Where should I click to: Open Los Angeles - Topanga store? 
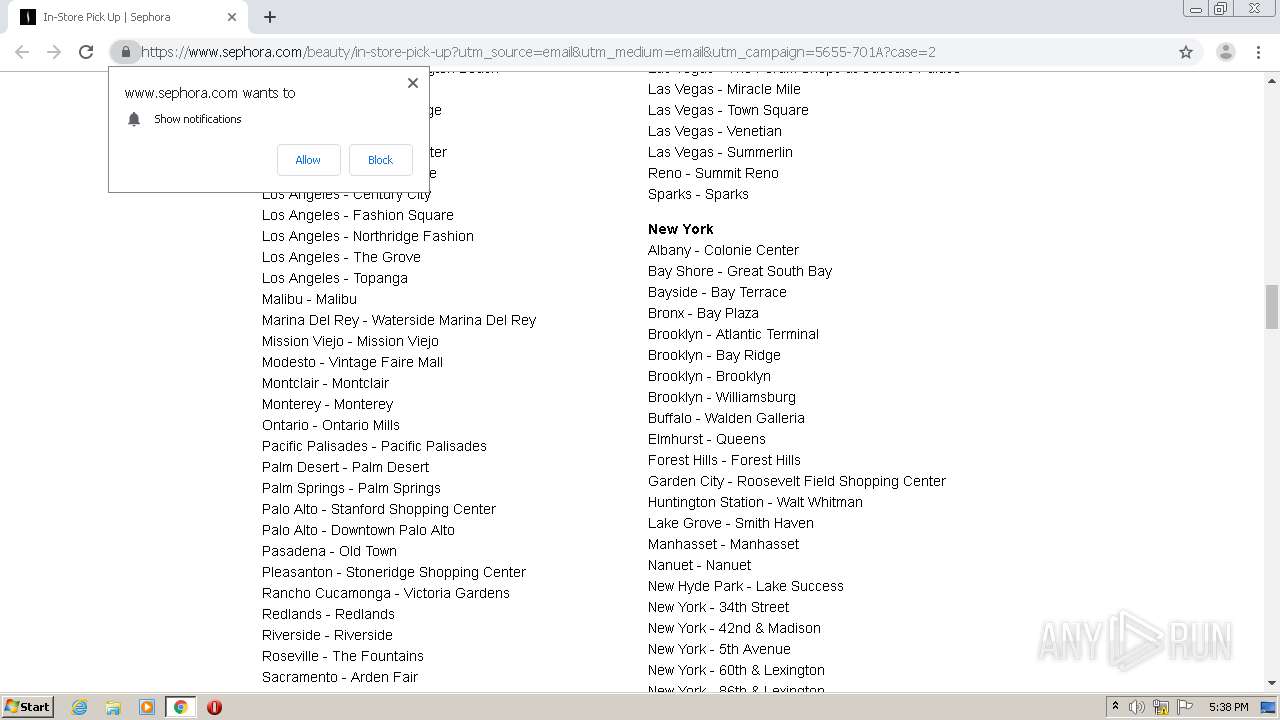coord(335,278)
